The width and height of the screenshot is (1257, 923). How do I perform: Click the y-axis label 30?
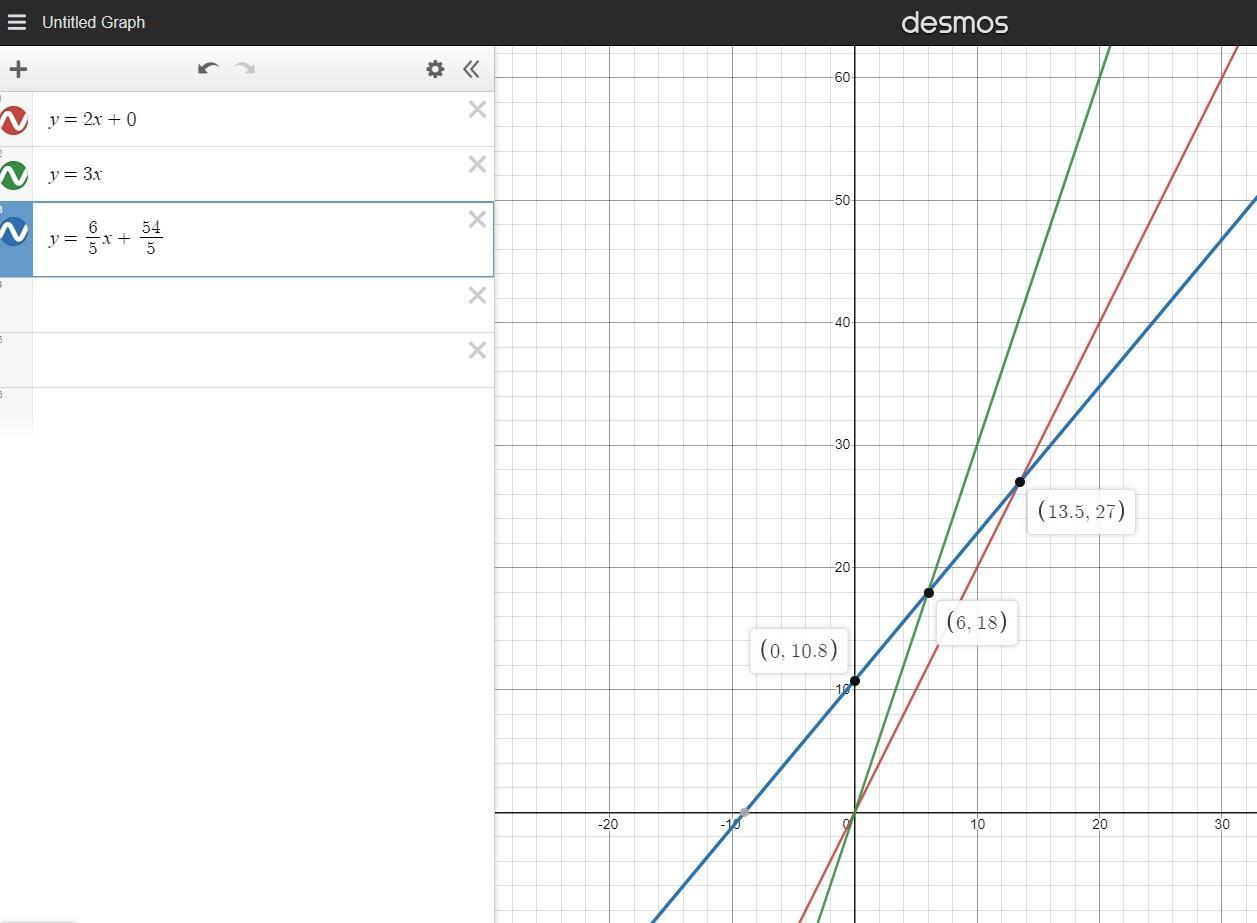click(842, 444)
